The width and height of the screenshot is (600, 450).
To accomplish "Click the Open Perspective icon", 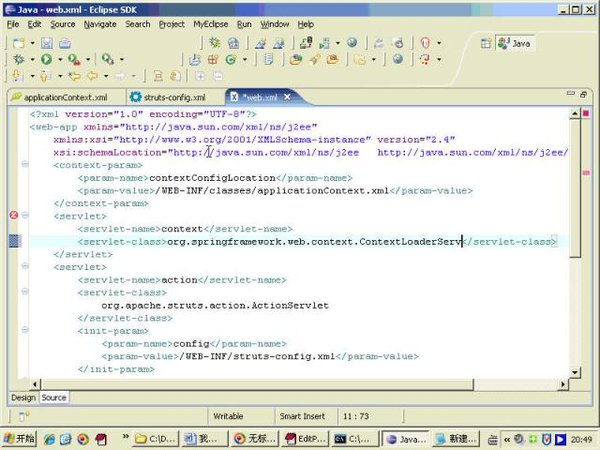I will point(488,43).
